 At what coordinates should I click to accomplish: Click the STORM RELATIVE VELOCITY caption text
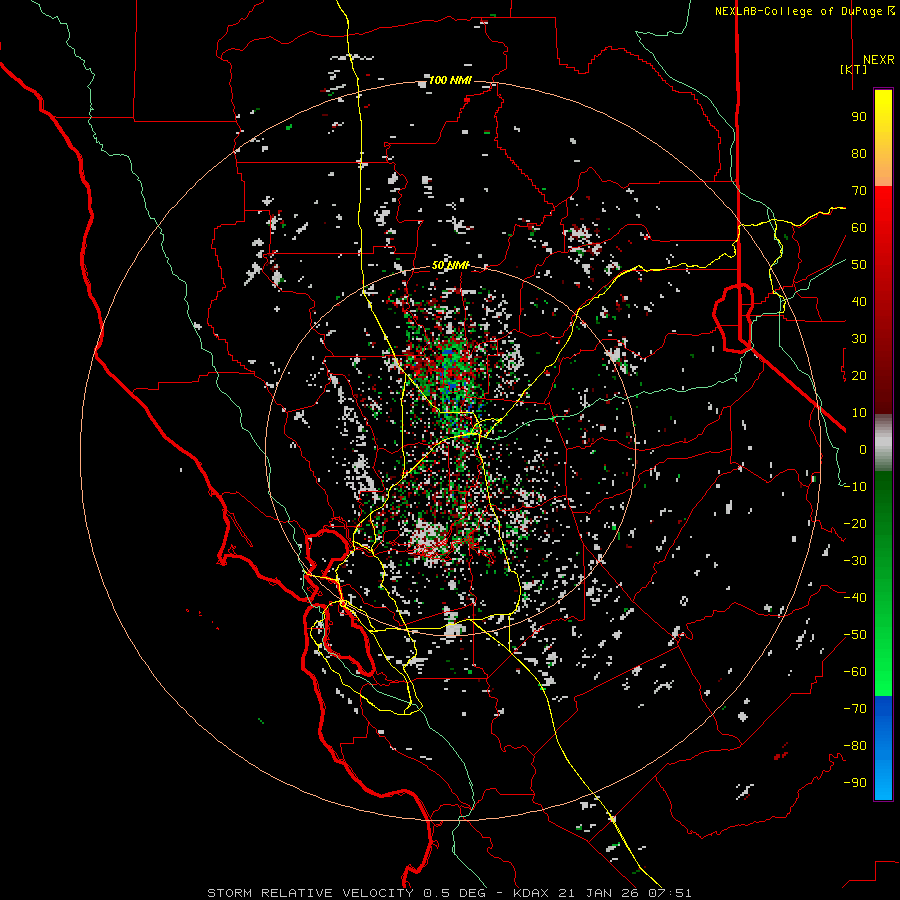pos(310,893)
